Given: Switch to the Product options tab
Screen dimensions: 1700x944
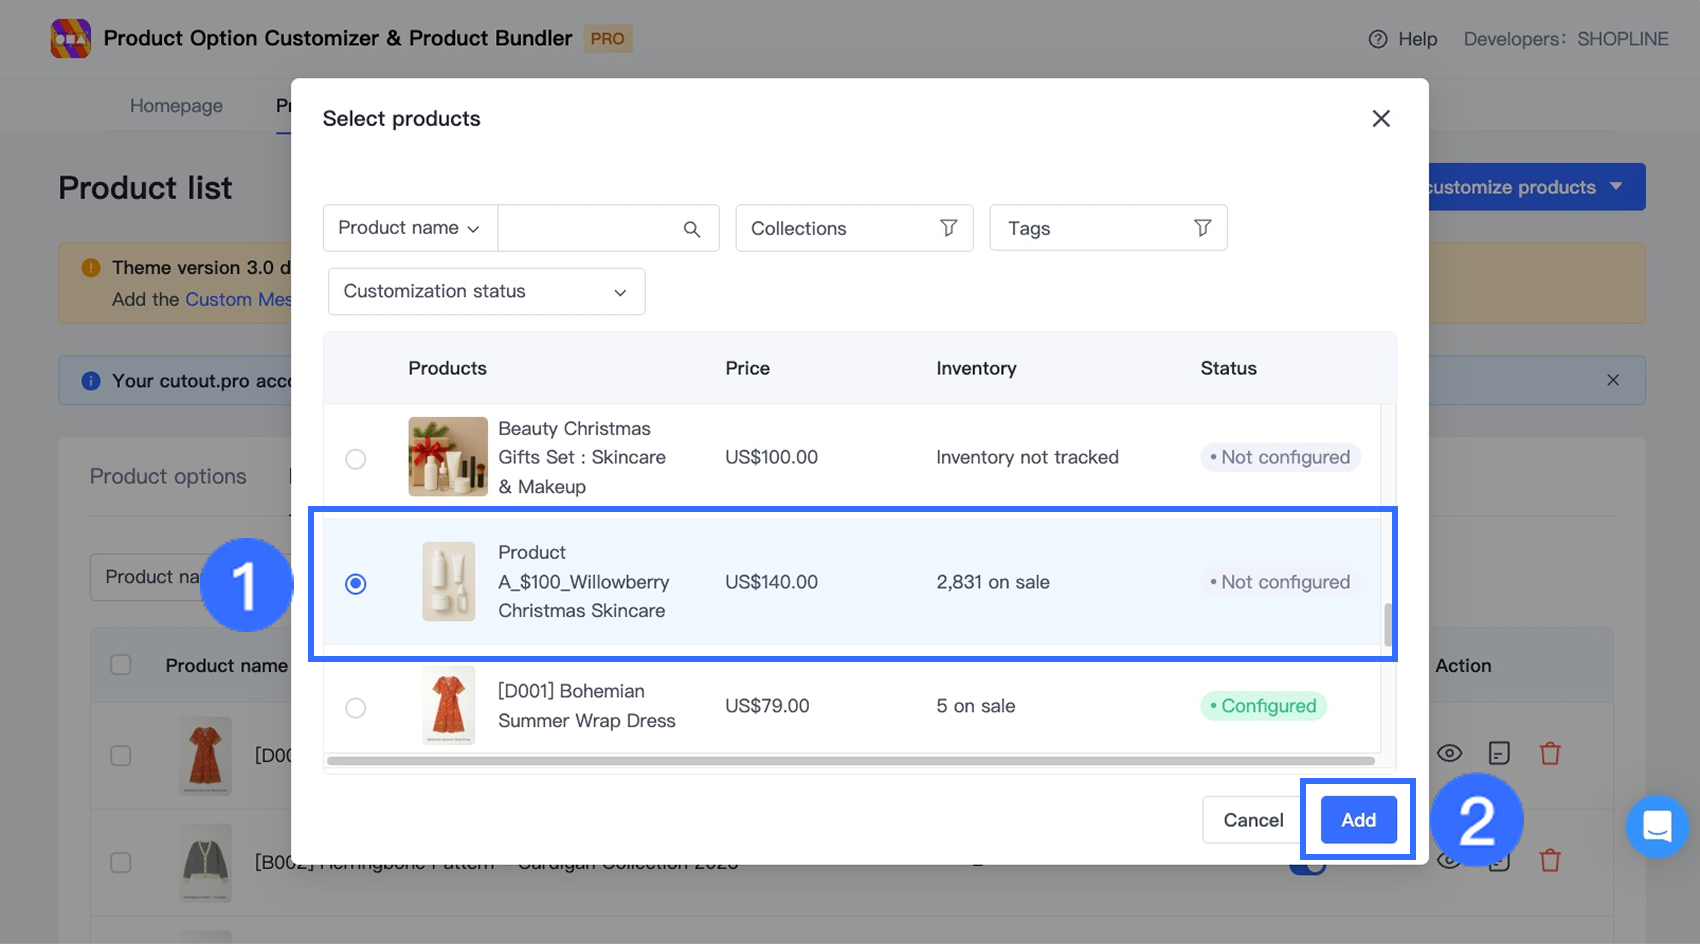Looking at the screenshot, I should [x=168, y=477].
